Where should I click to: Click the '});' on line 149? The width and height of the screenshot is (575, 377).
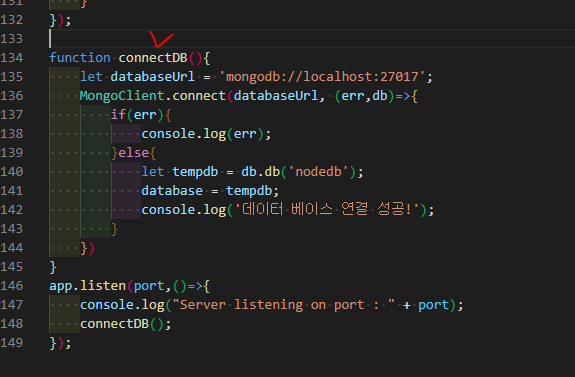coord(60,343)
